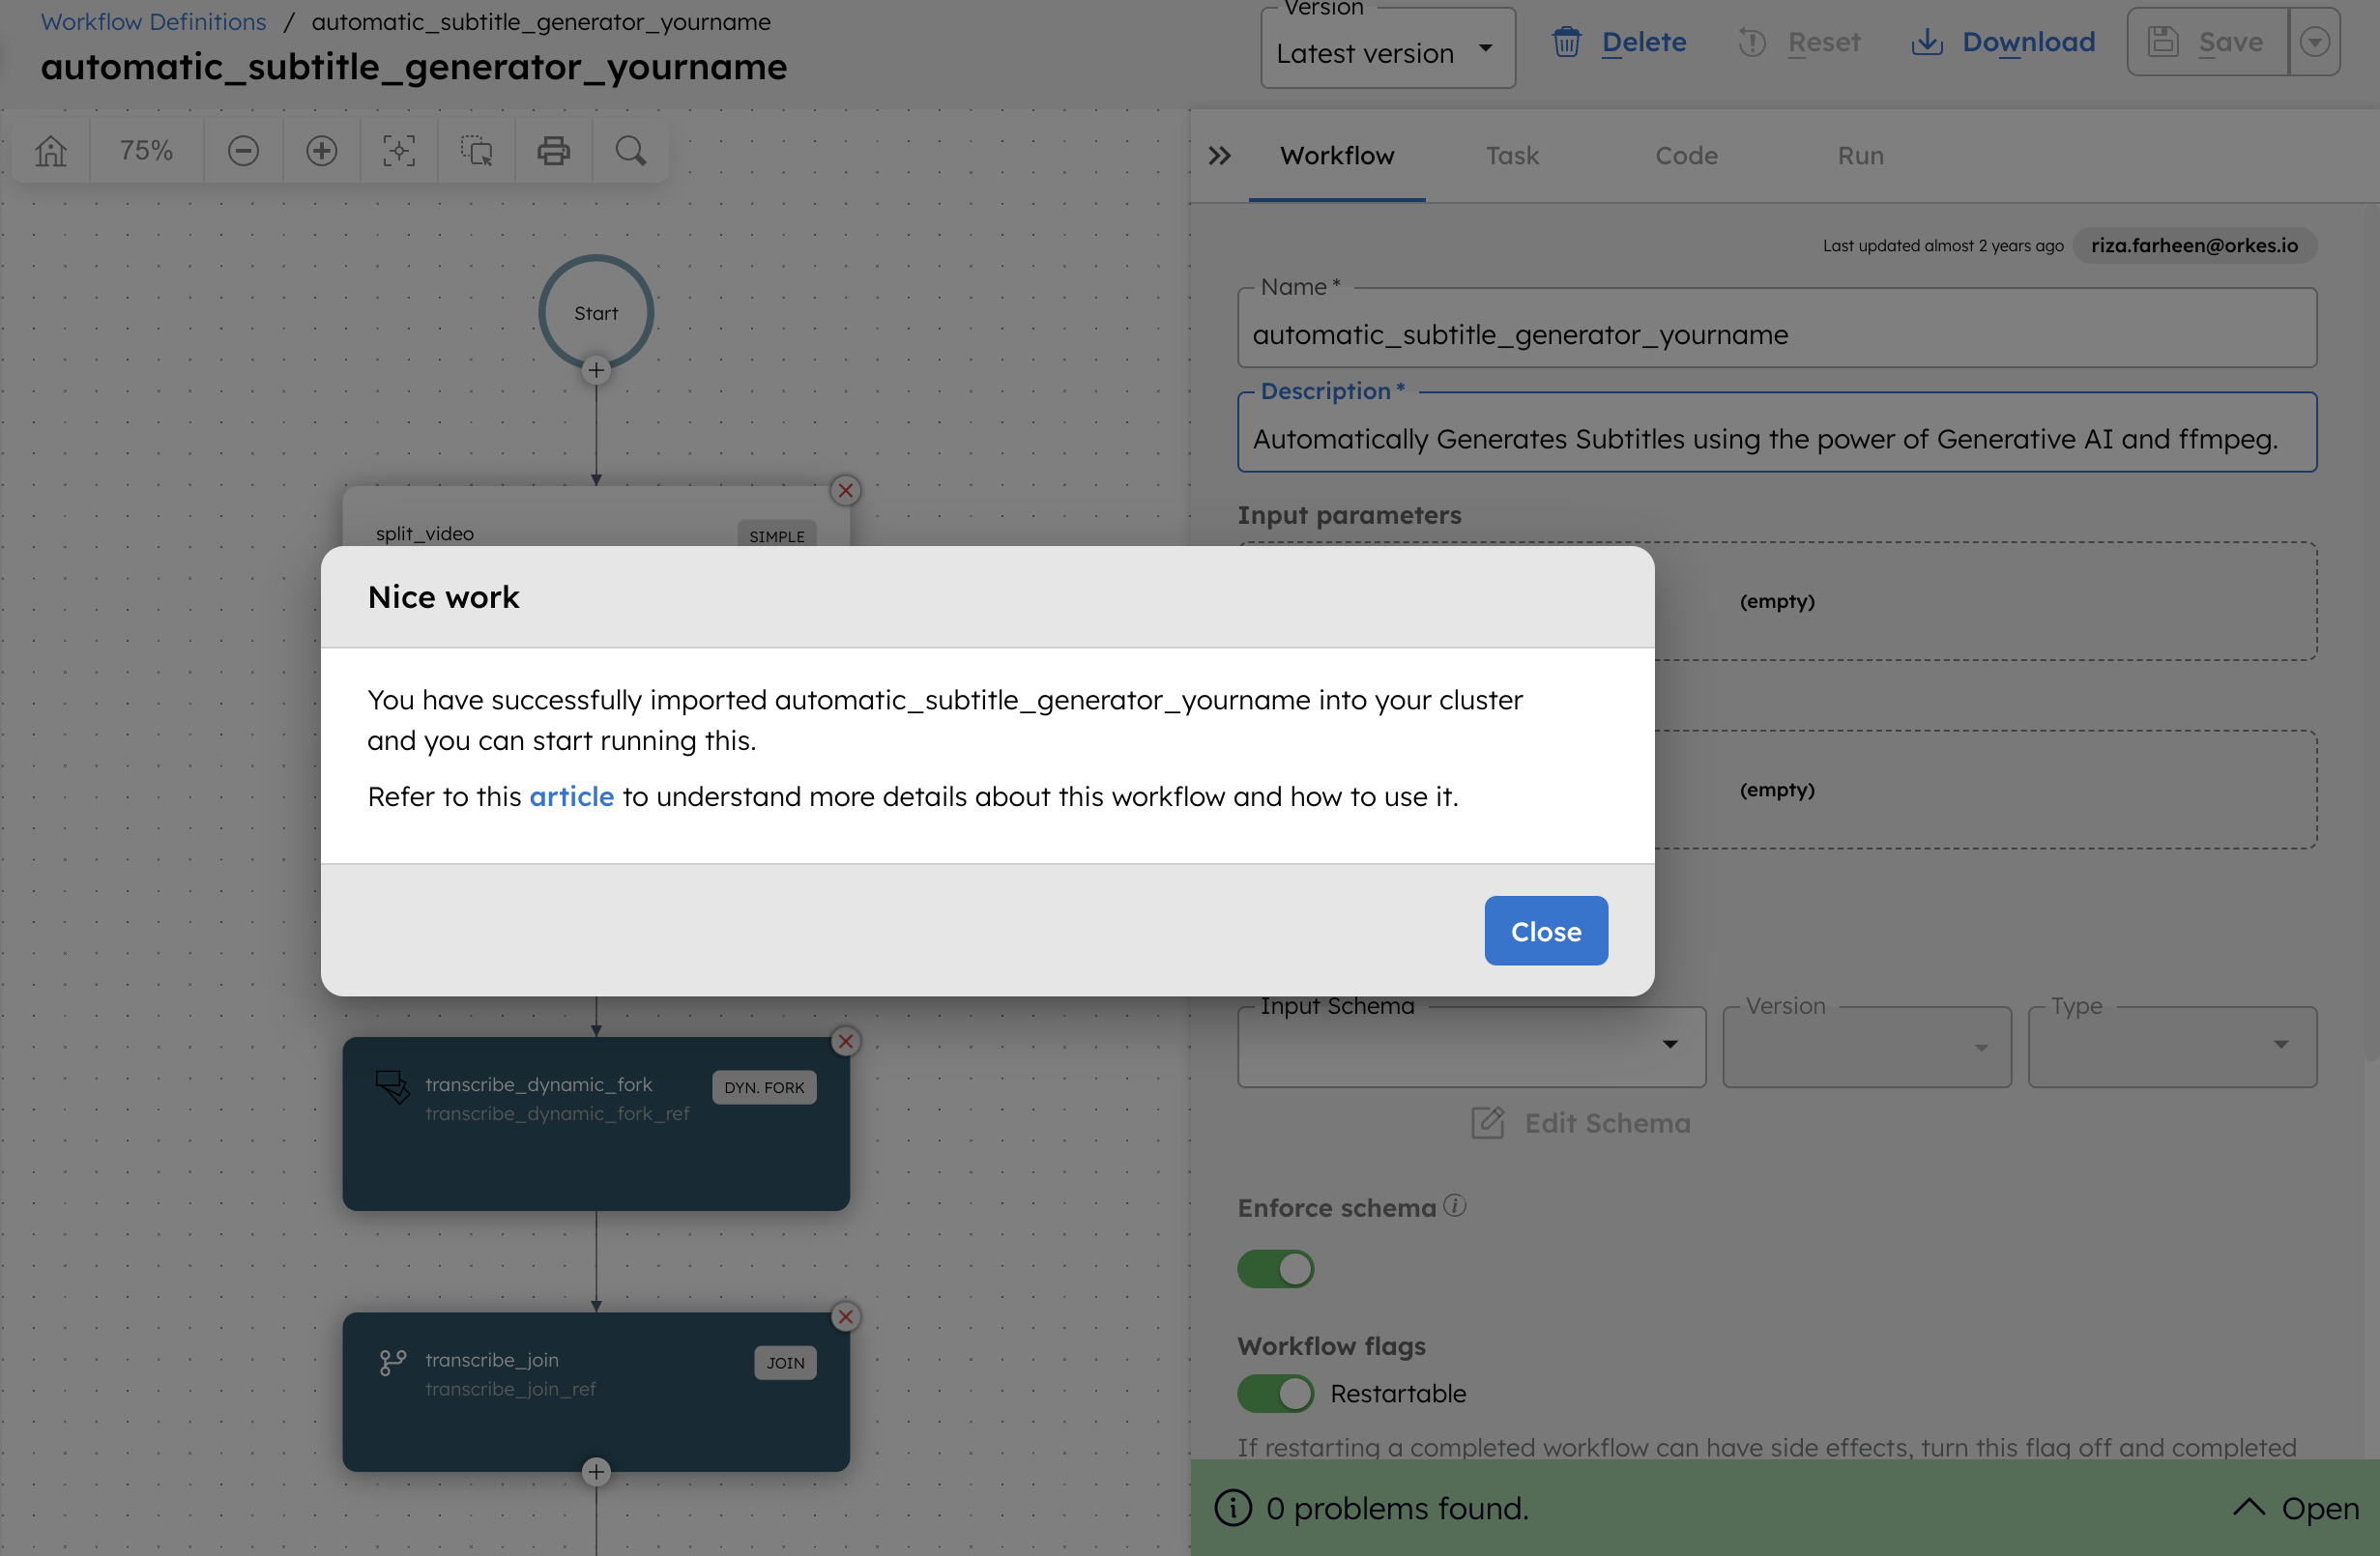Expand the Input Schema dropdown
This screenshot has width=2380, height=1556.
click(x=1669, y=1045)
